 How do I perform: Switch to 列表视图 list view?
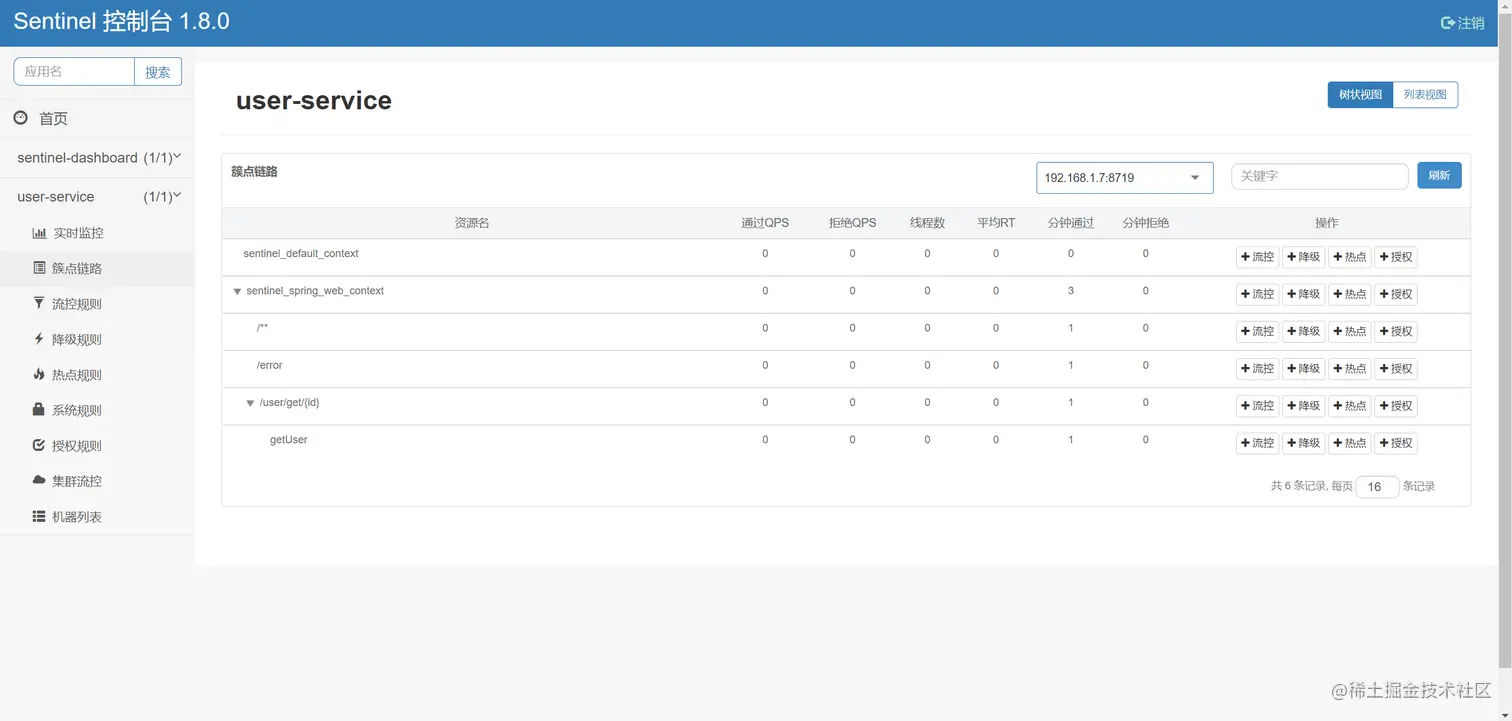1425,95
